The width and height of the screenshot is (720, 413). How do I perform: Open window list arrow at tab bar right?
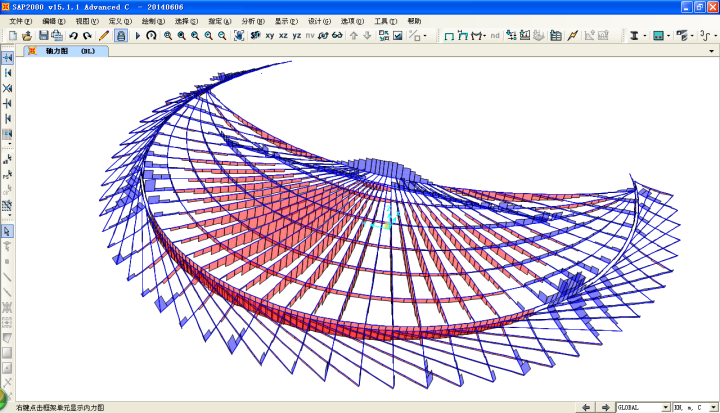pyautogui.click(x=711, y=51)
